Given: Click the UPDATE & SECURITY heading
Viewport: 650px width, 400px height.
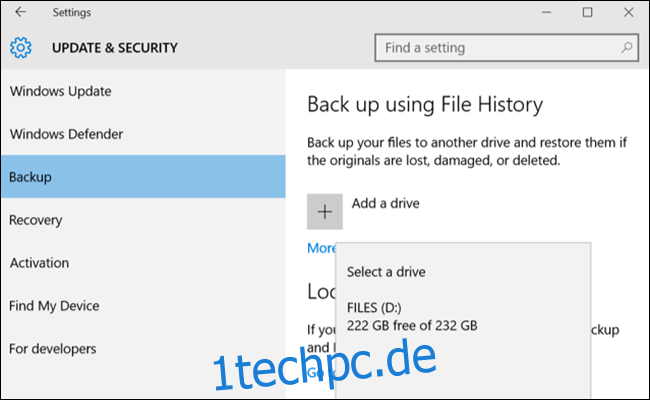Looking at the screenshot, I should tap(115, 48).
